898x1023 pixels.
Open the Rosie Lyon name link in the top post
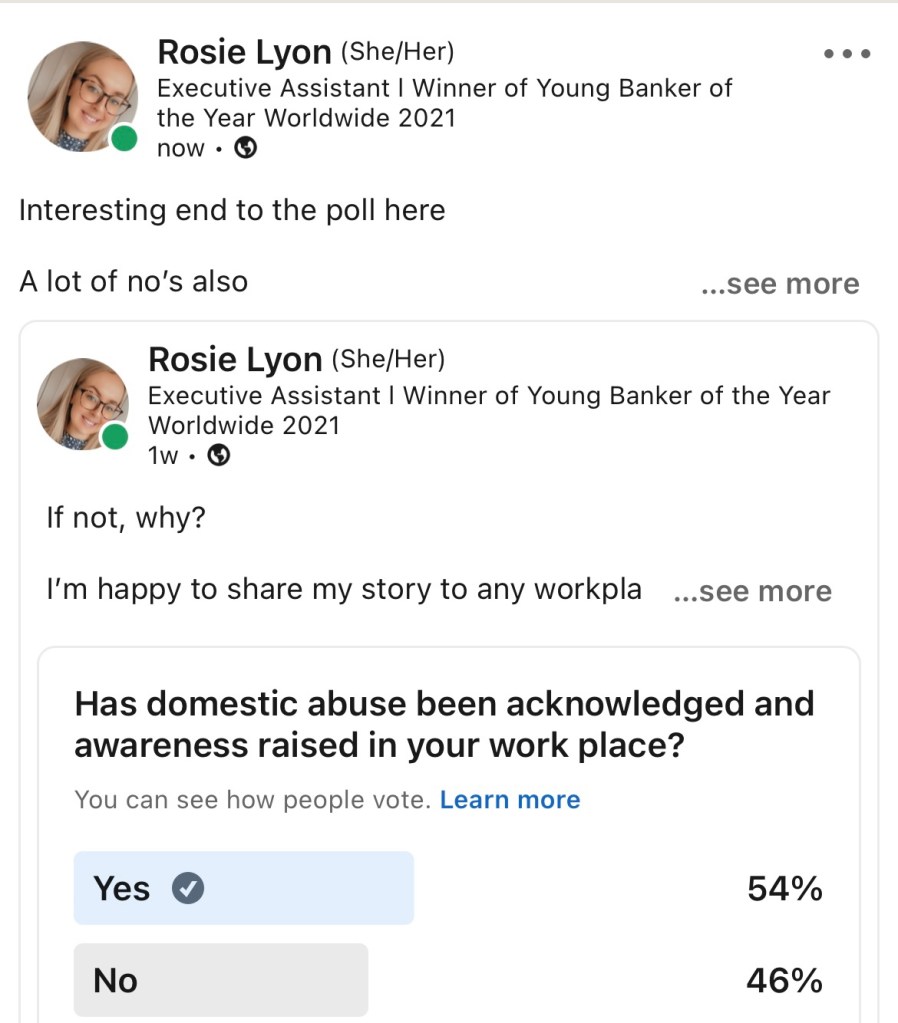tap(244, 53)
